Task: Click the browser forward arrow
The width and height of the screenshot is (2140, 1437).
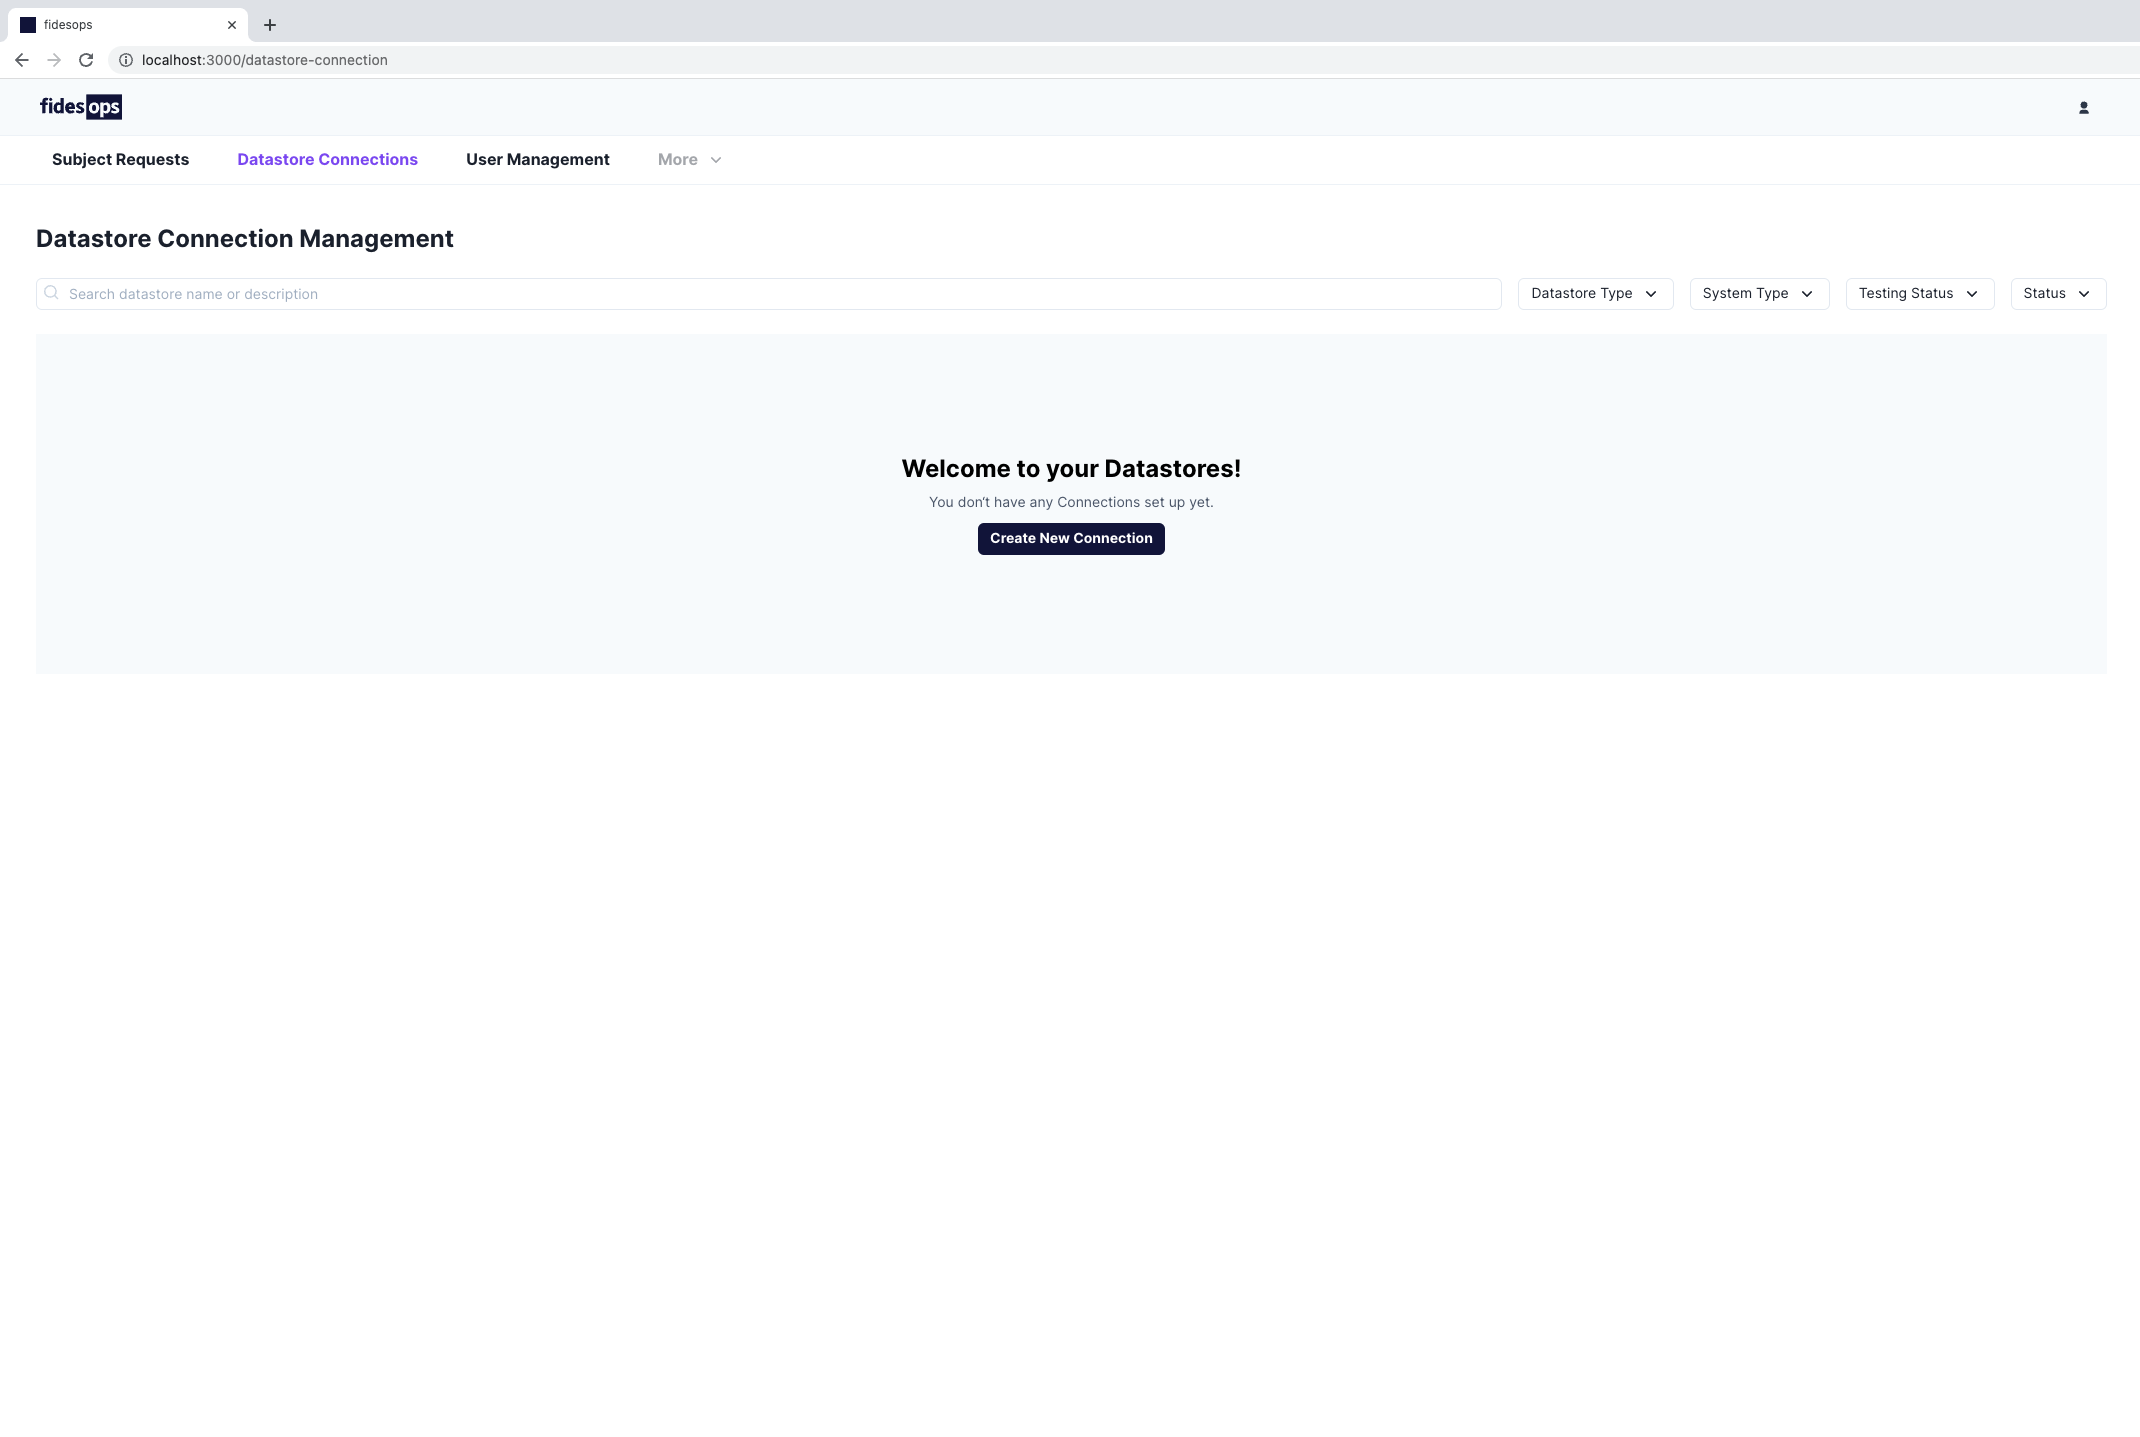Action: point(54,60)
